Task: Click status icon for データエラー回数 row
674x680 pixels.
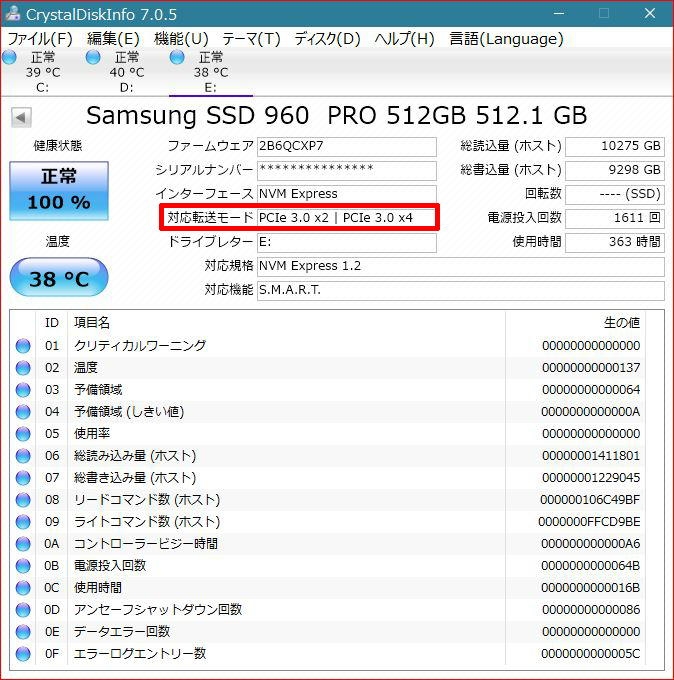Action: click(23, 632)
